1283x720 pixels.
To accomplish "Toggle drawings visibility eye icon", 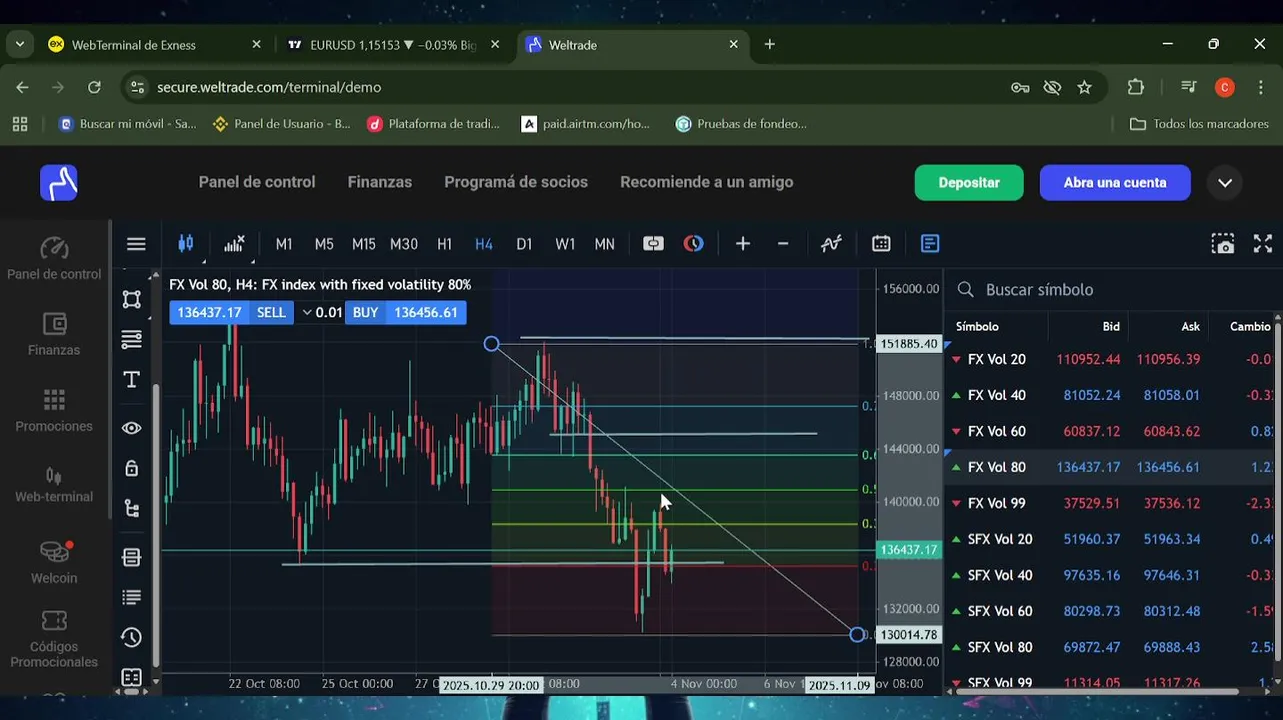I will tap(131, 428).
